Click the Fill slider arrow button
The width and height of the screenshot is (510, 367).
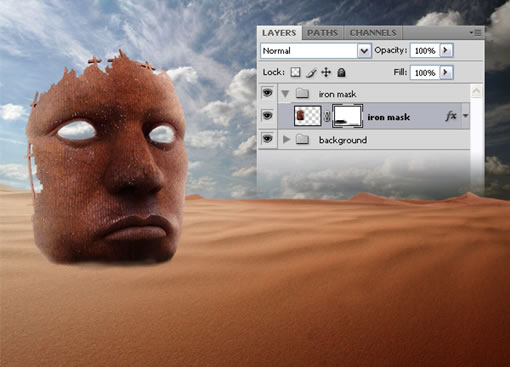click(x=446, y=72)
